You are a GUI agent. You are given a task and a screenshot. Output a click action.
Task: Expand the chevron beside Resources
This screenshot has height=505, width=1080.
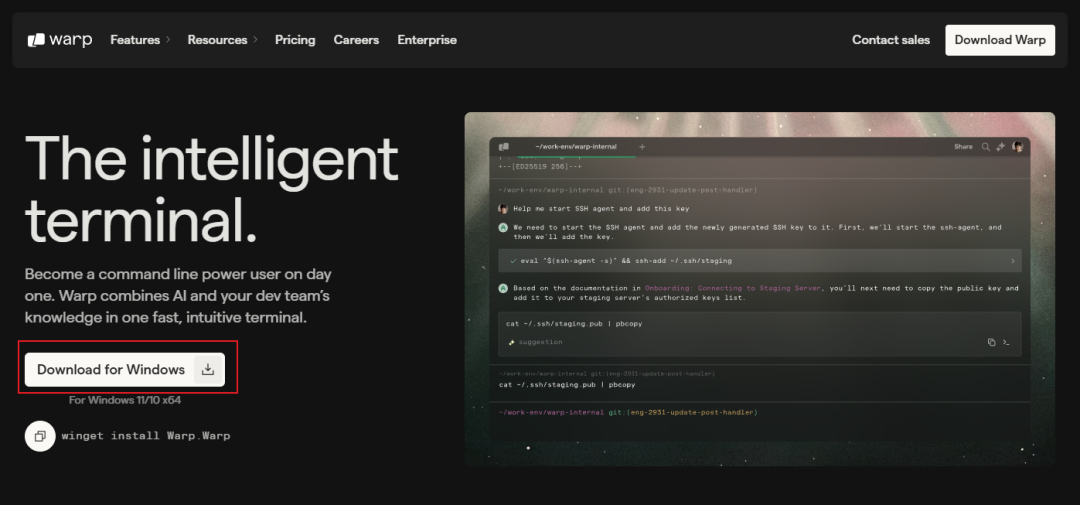[x=255, y=40]
